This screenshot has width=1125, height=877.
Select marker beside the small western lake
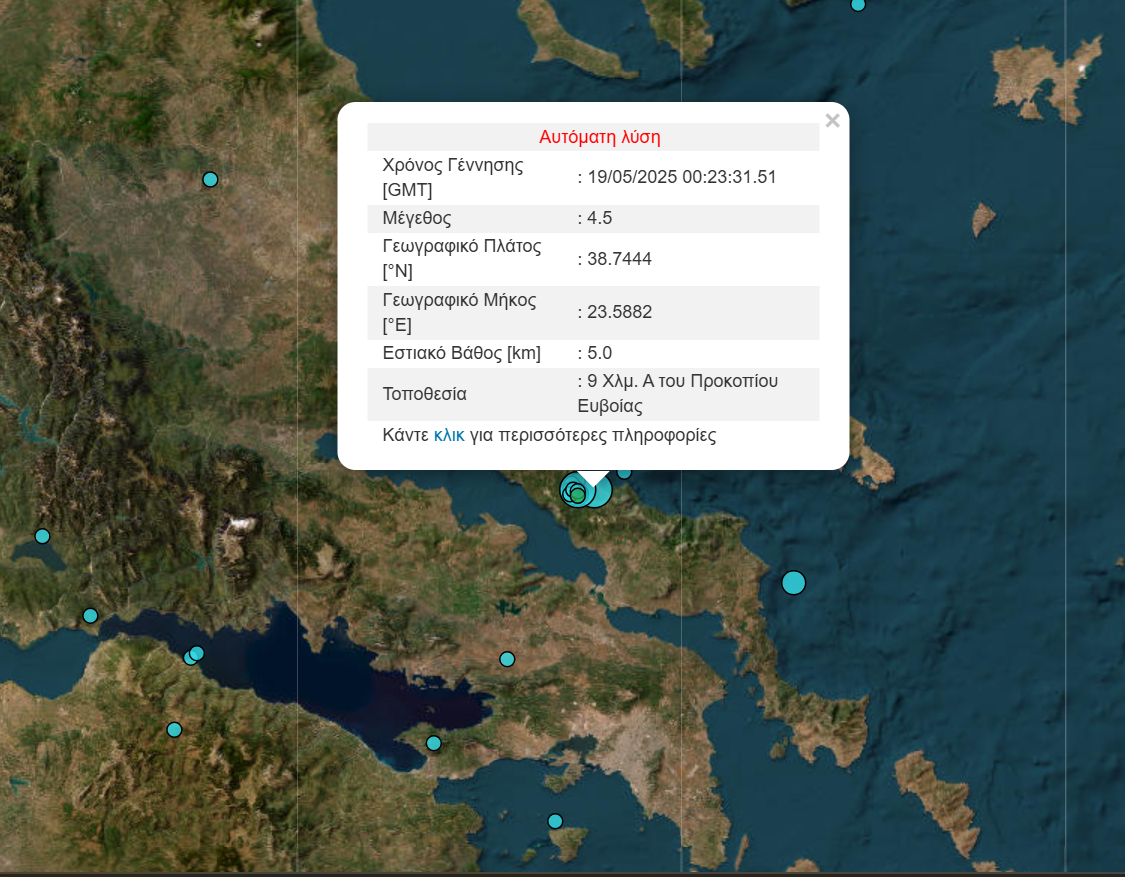coord(42,536)
